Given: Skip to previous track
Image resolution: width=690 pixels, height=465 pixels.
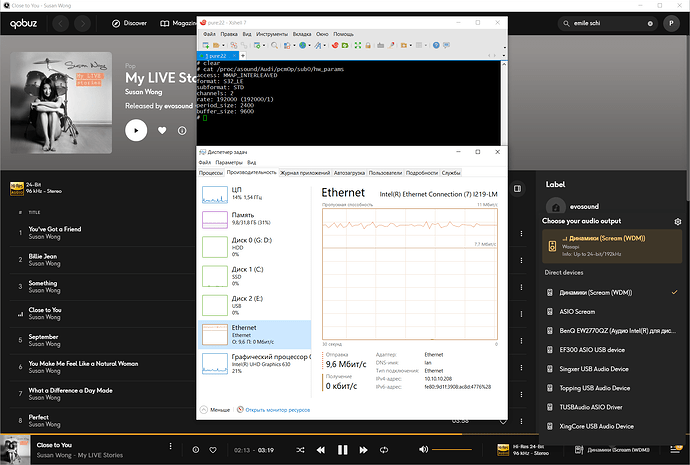Looking at the screenshot, I should coord(321,450).
